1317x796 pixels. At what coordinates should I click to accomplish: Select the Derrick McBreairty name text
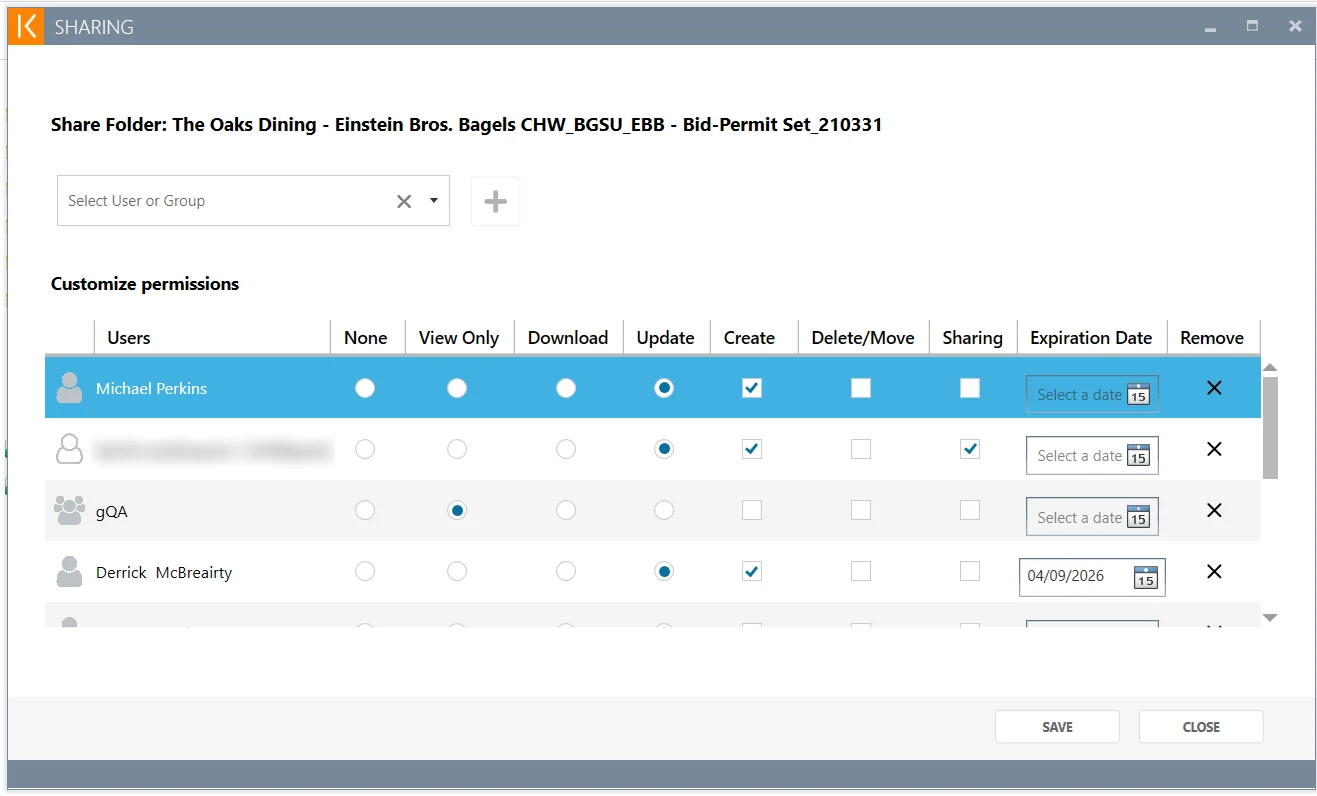(x=164, y=573)
